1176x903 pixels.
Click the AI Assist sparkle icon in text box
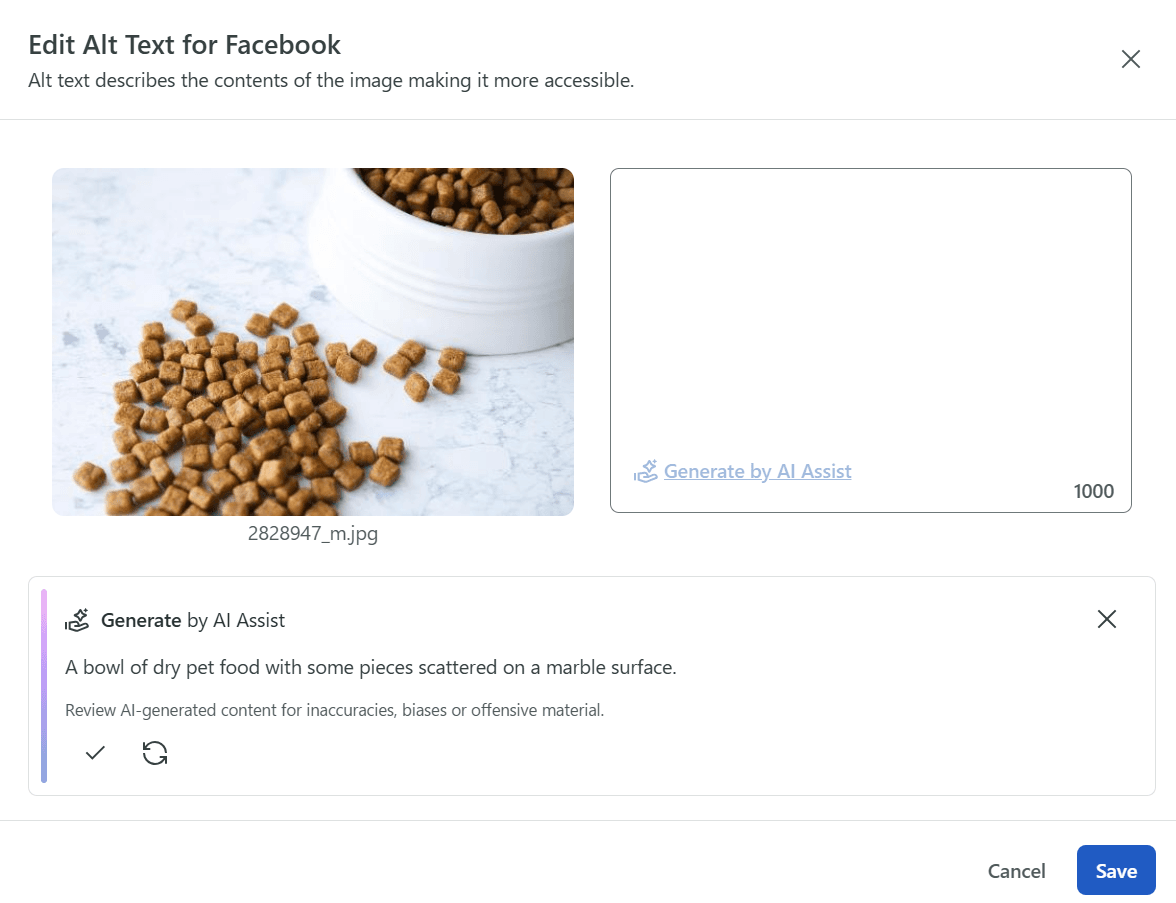pos(646,471)
